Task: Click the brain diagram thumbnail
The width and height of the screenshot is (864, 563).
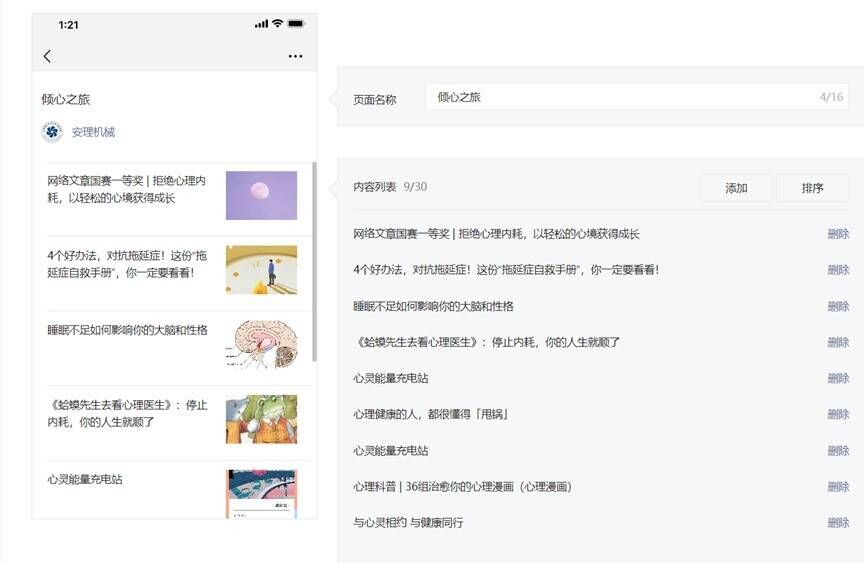Action: pos(261,344)
